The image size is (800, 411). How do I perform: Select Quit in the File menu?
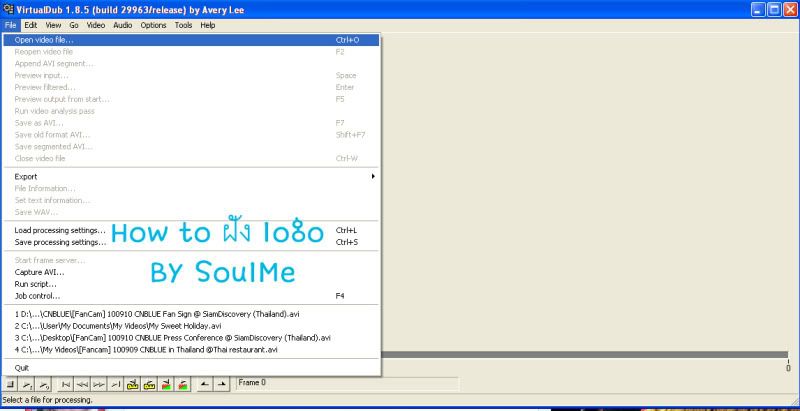pyautogui.click(x=191, y=368)
